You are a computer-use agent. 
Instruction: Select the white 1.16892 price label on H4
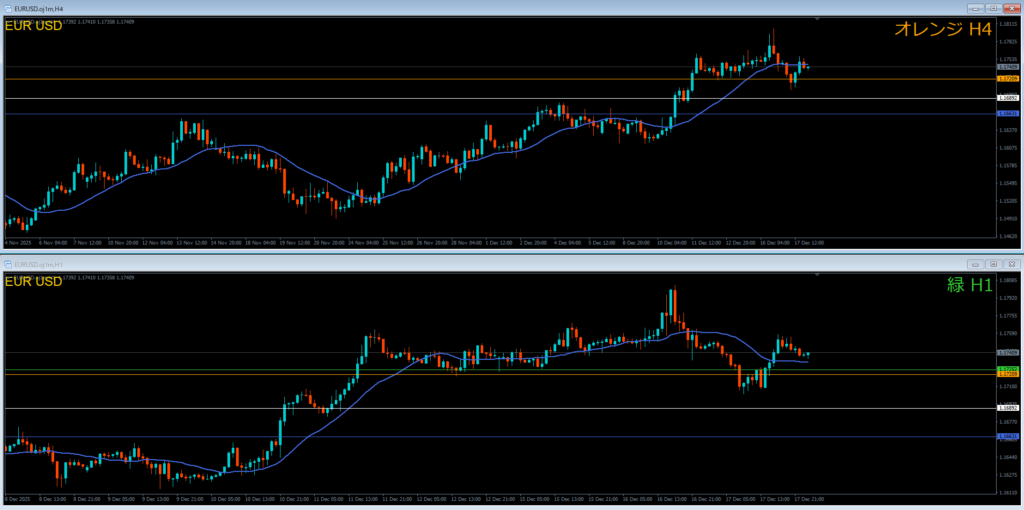point(1008,98)
